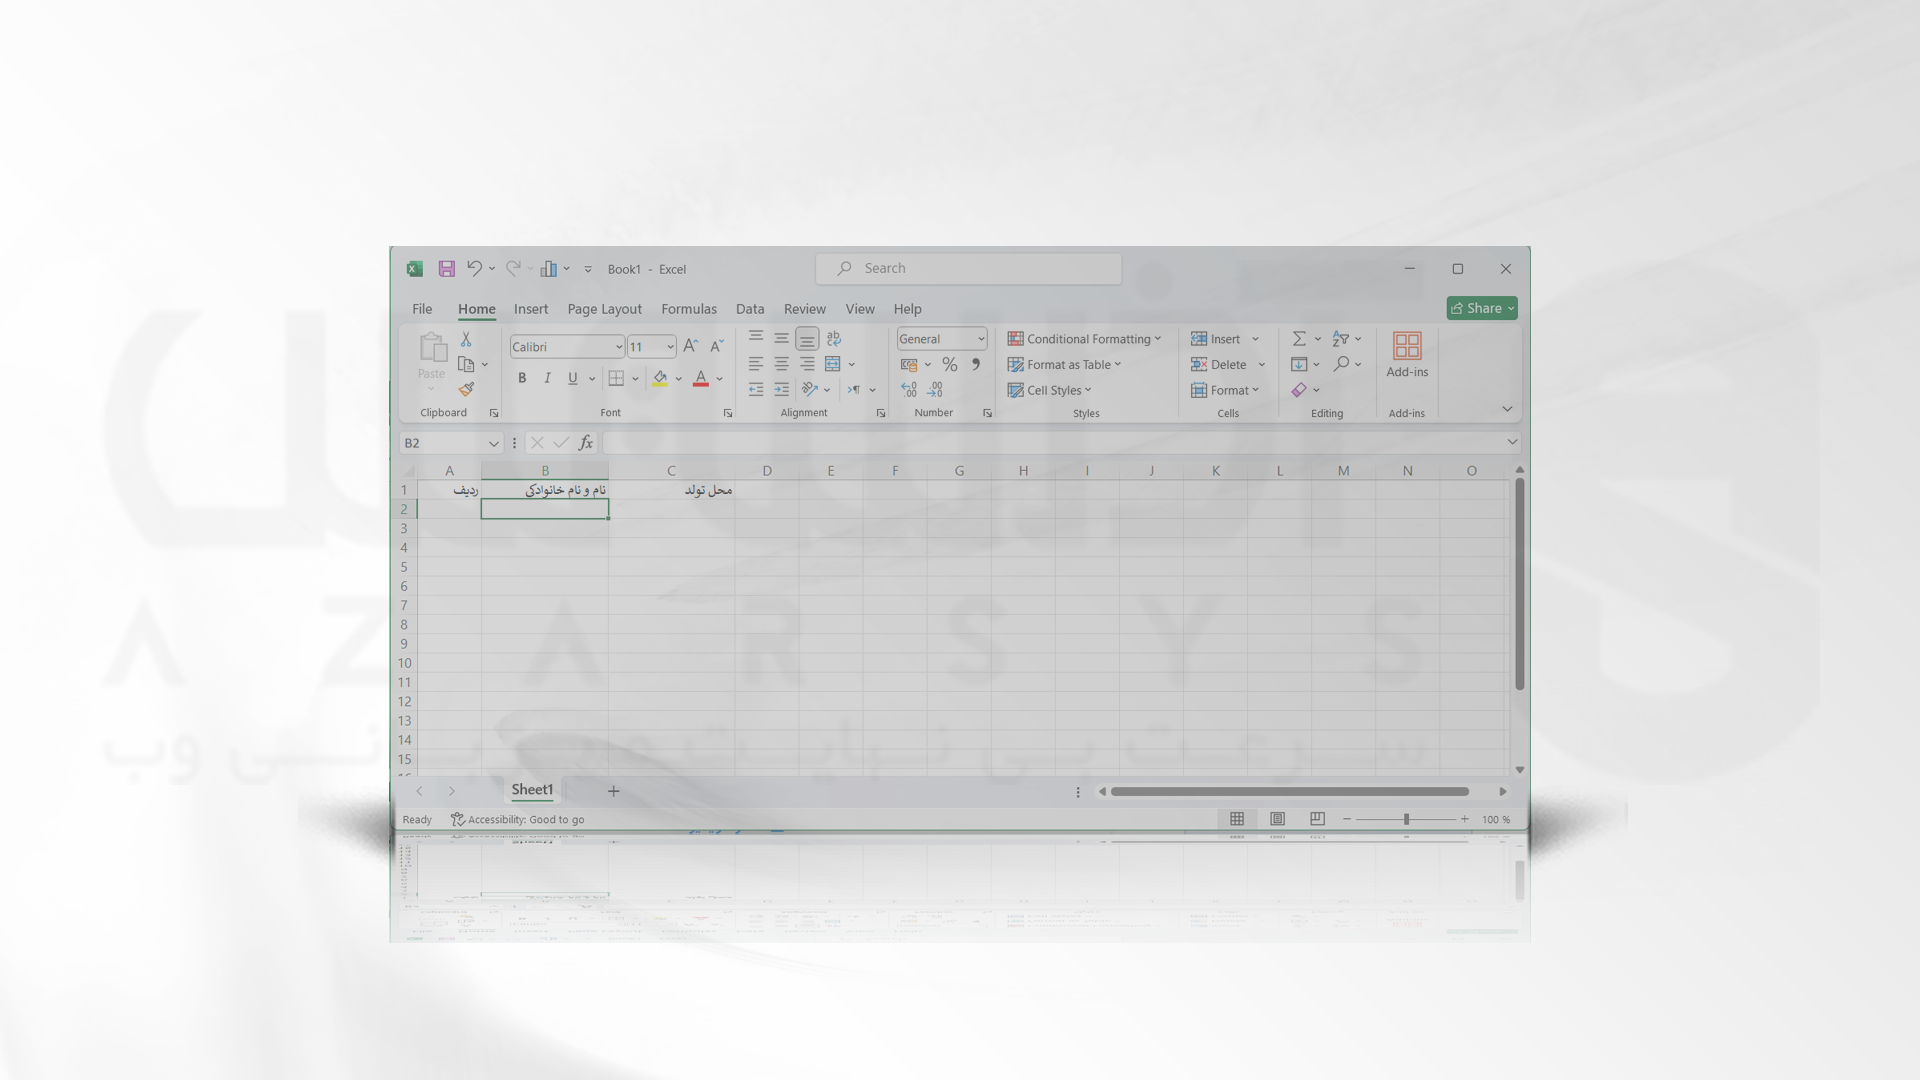Click the Orientation text angle icon
Viewport: 1920px width, 1080px height.
pyautogui.click(x=810, y=389)
